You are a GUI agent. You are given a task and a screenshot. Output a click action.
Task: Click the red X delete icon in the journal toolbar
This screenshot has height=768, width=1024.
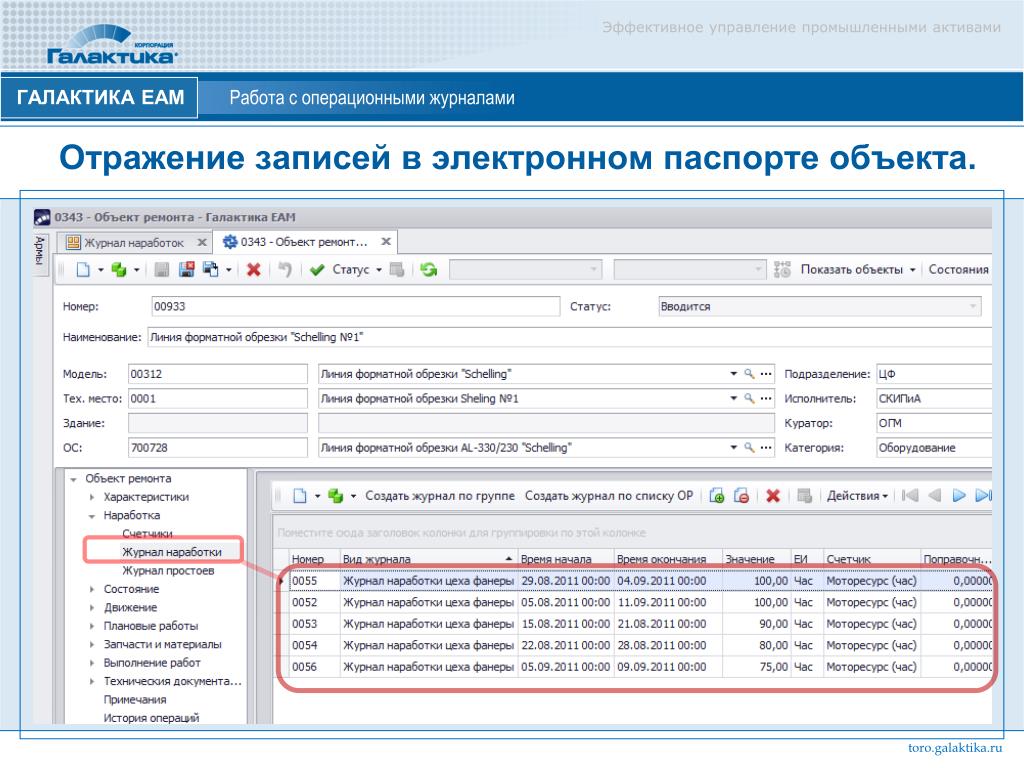tap(773, 496)
